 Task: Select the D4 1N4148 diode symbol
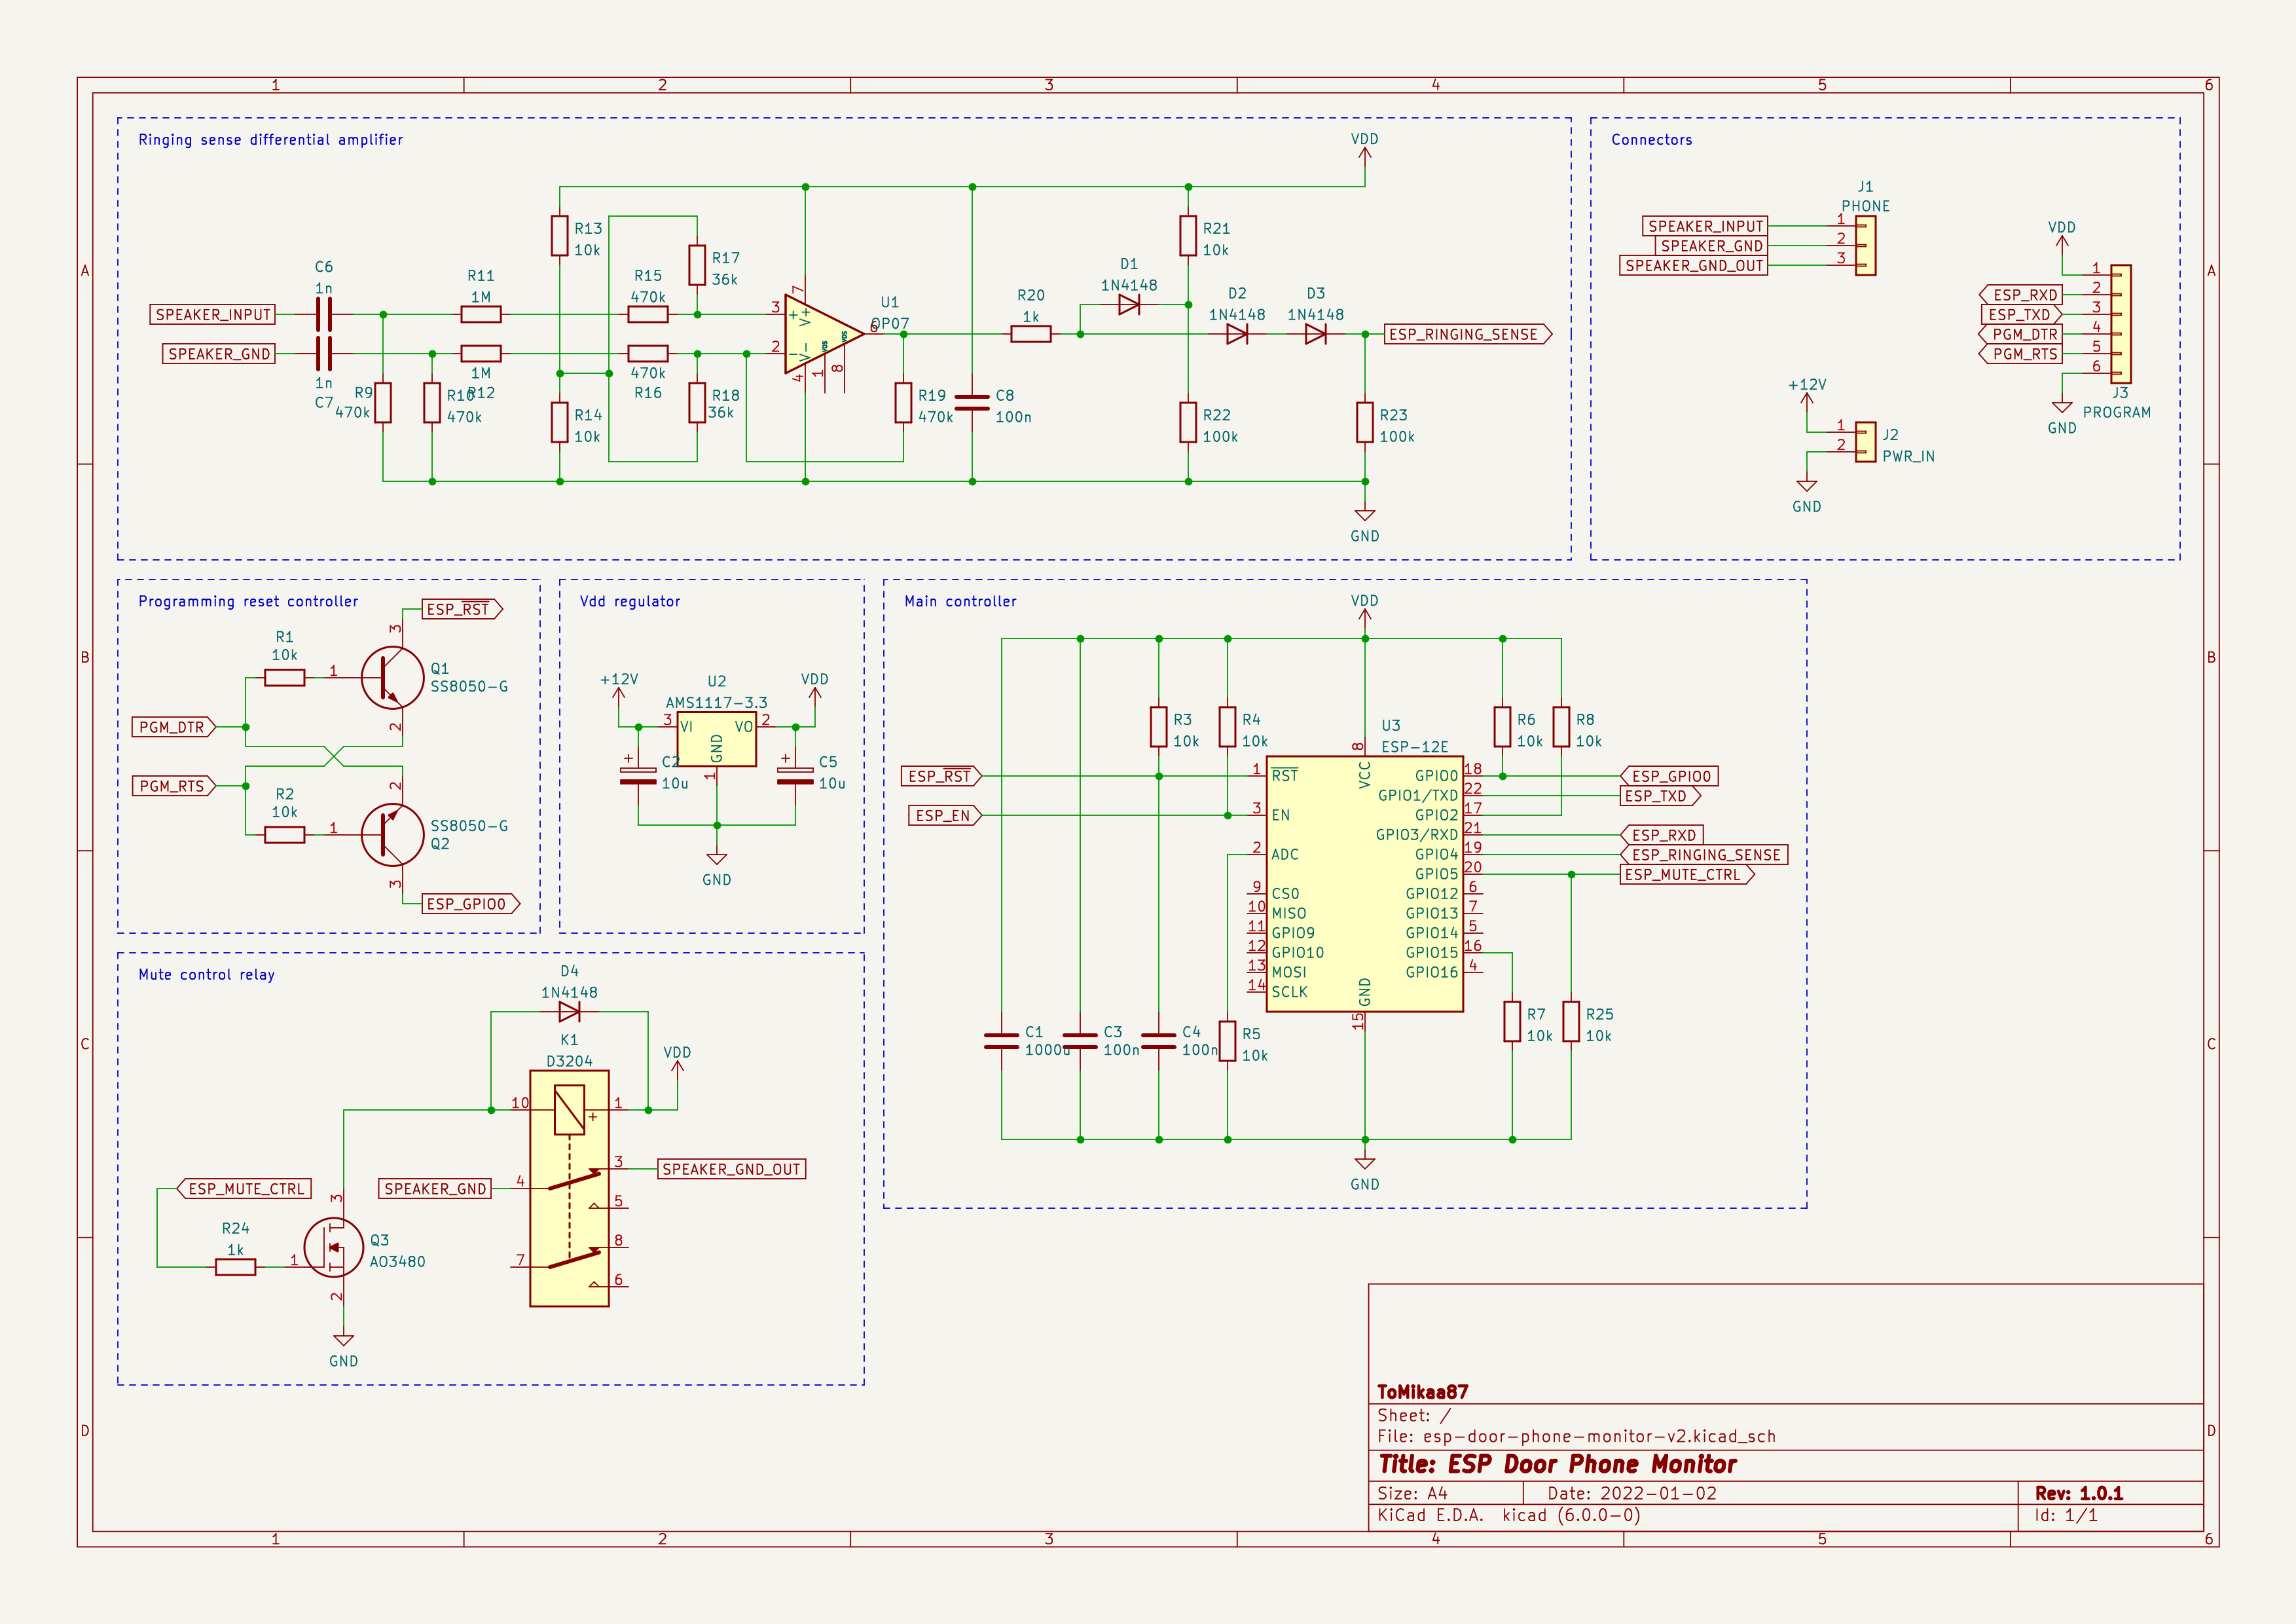click(x=570, y=1012)
